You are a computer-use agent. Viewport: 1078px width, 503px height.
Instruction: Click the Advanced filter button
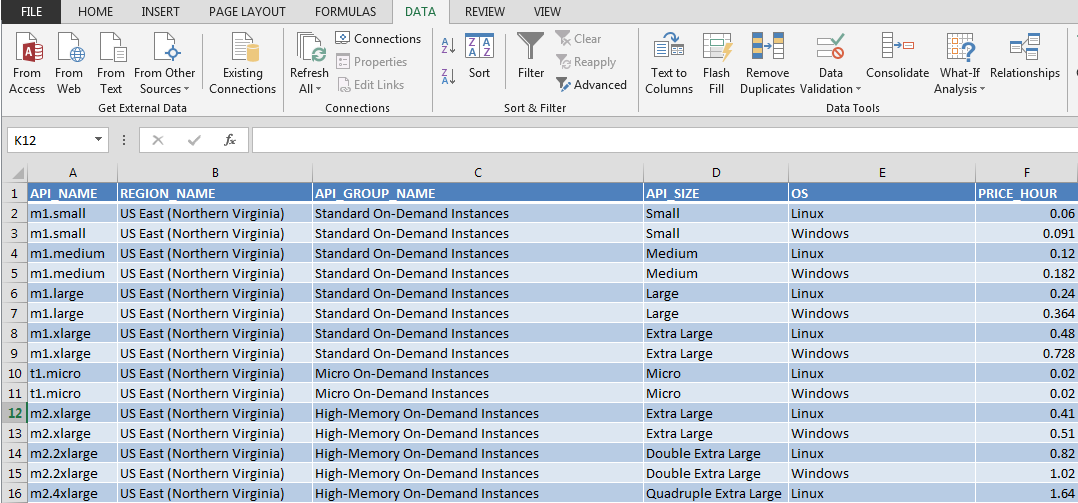coord(592,85)
